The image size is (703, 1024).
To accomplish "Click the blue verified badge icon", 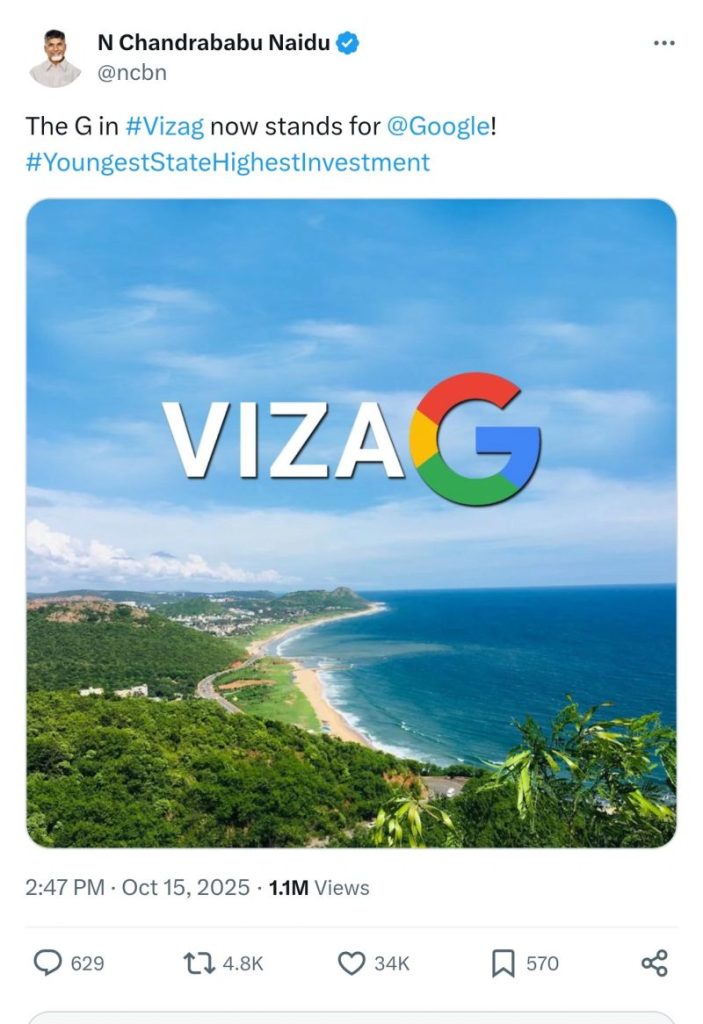I will click(347, 44).
